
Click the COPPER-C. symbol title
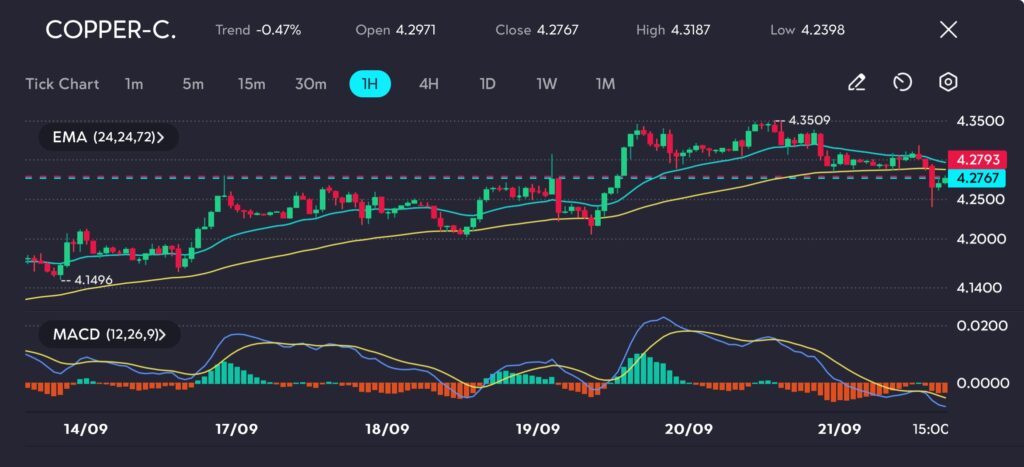pos(110,30)
